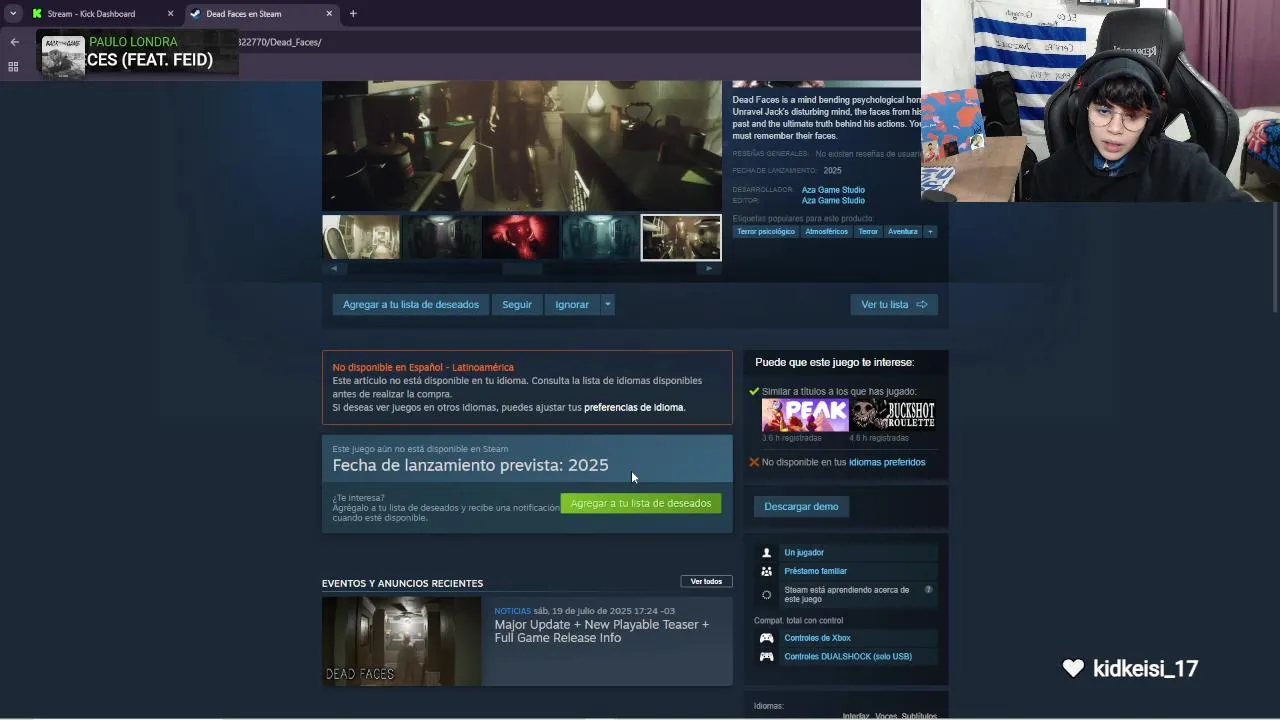The height and width of the screenshot is (720, 1280).
Task: Click the heart icon beside kidkeisi_17
Action: pyautogui.click(x=1073, y=668)
